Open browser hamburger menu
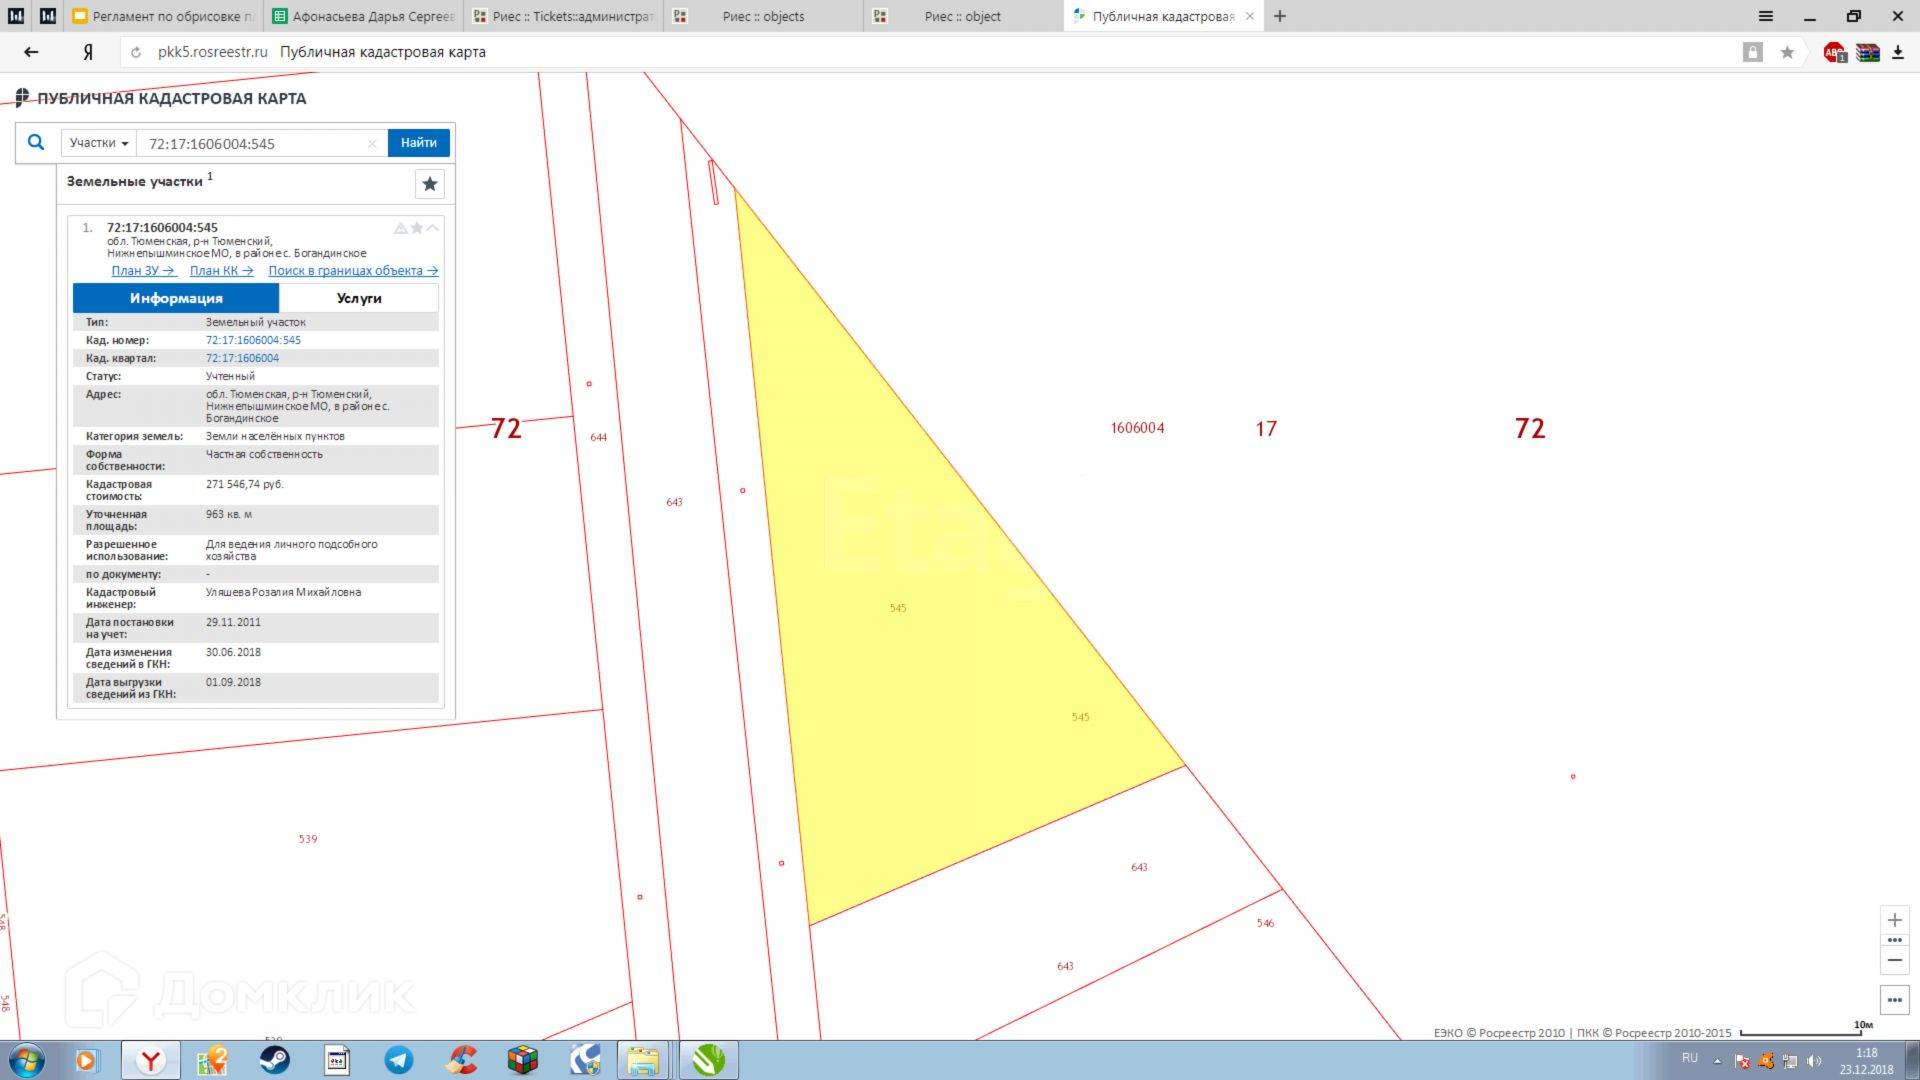The image size is (1920, 1080). click(x=1766, y=16)
